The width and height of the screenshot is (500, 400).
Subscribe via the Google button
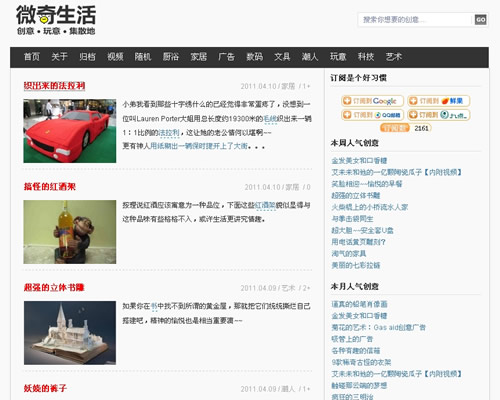[372, 101]
